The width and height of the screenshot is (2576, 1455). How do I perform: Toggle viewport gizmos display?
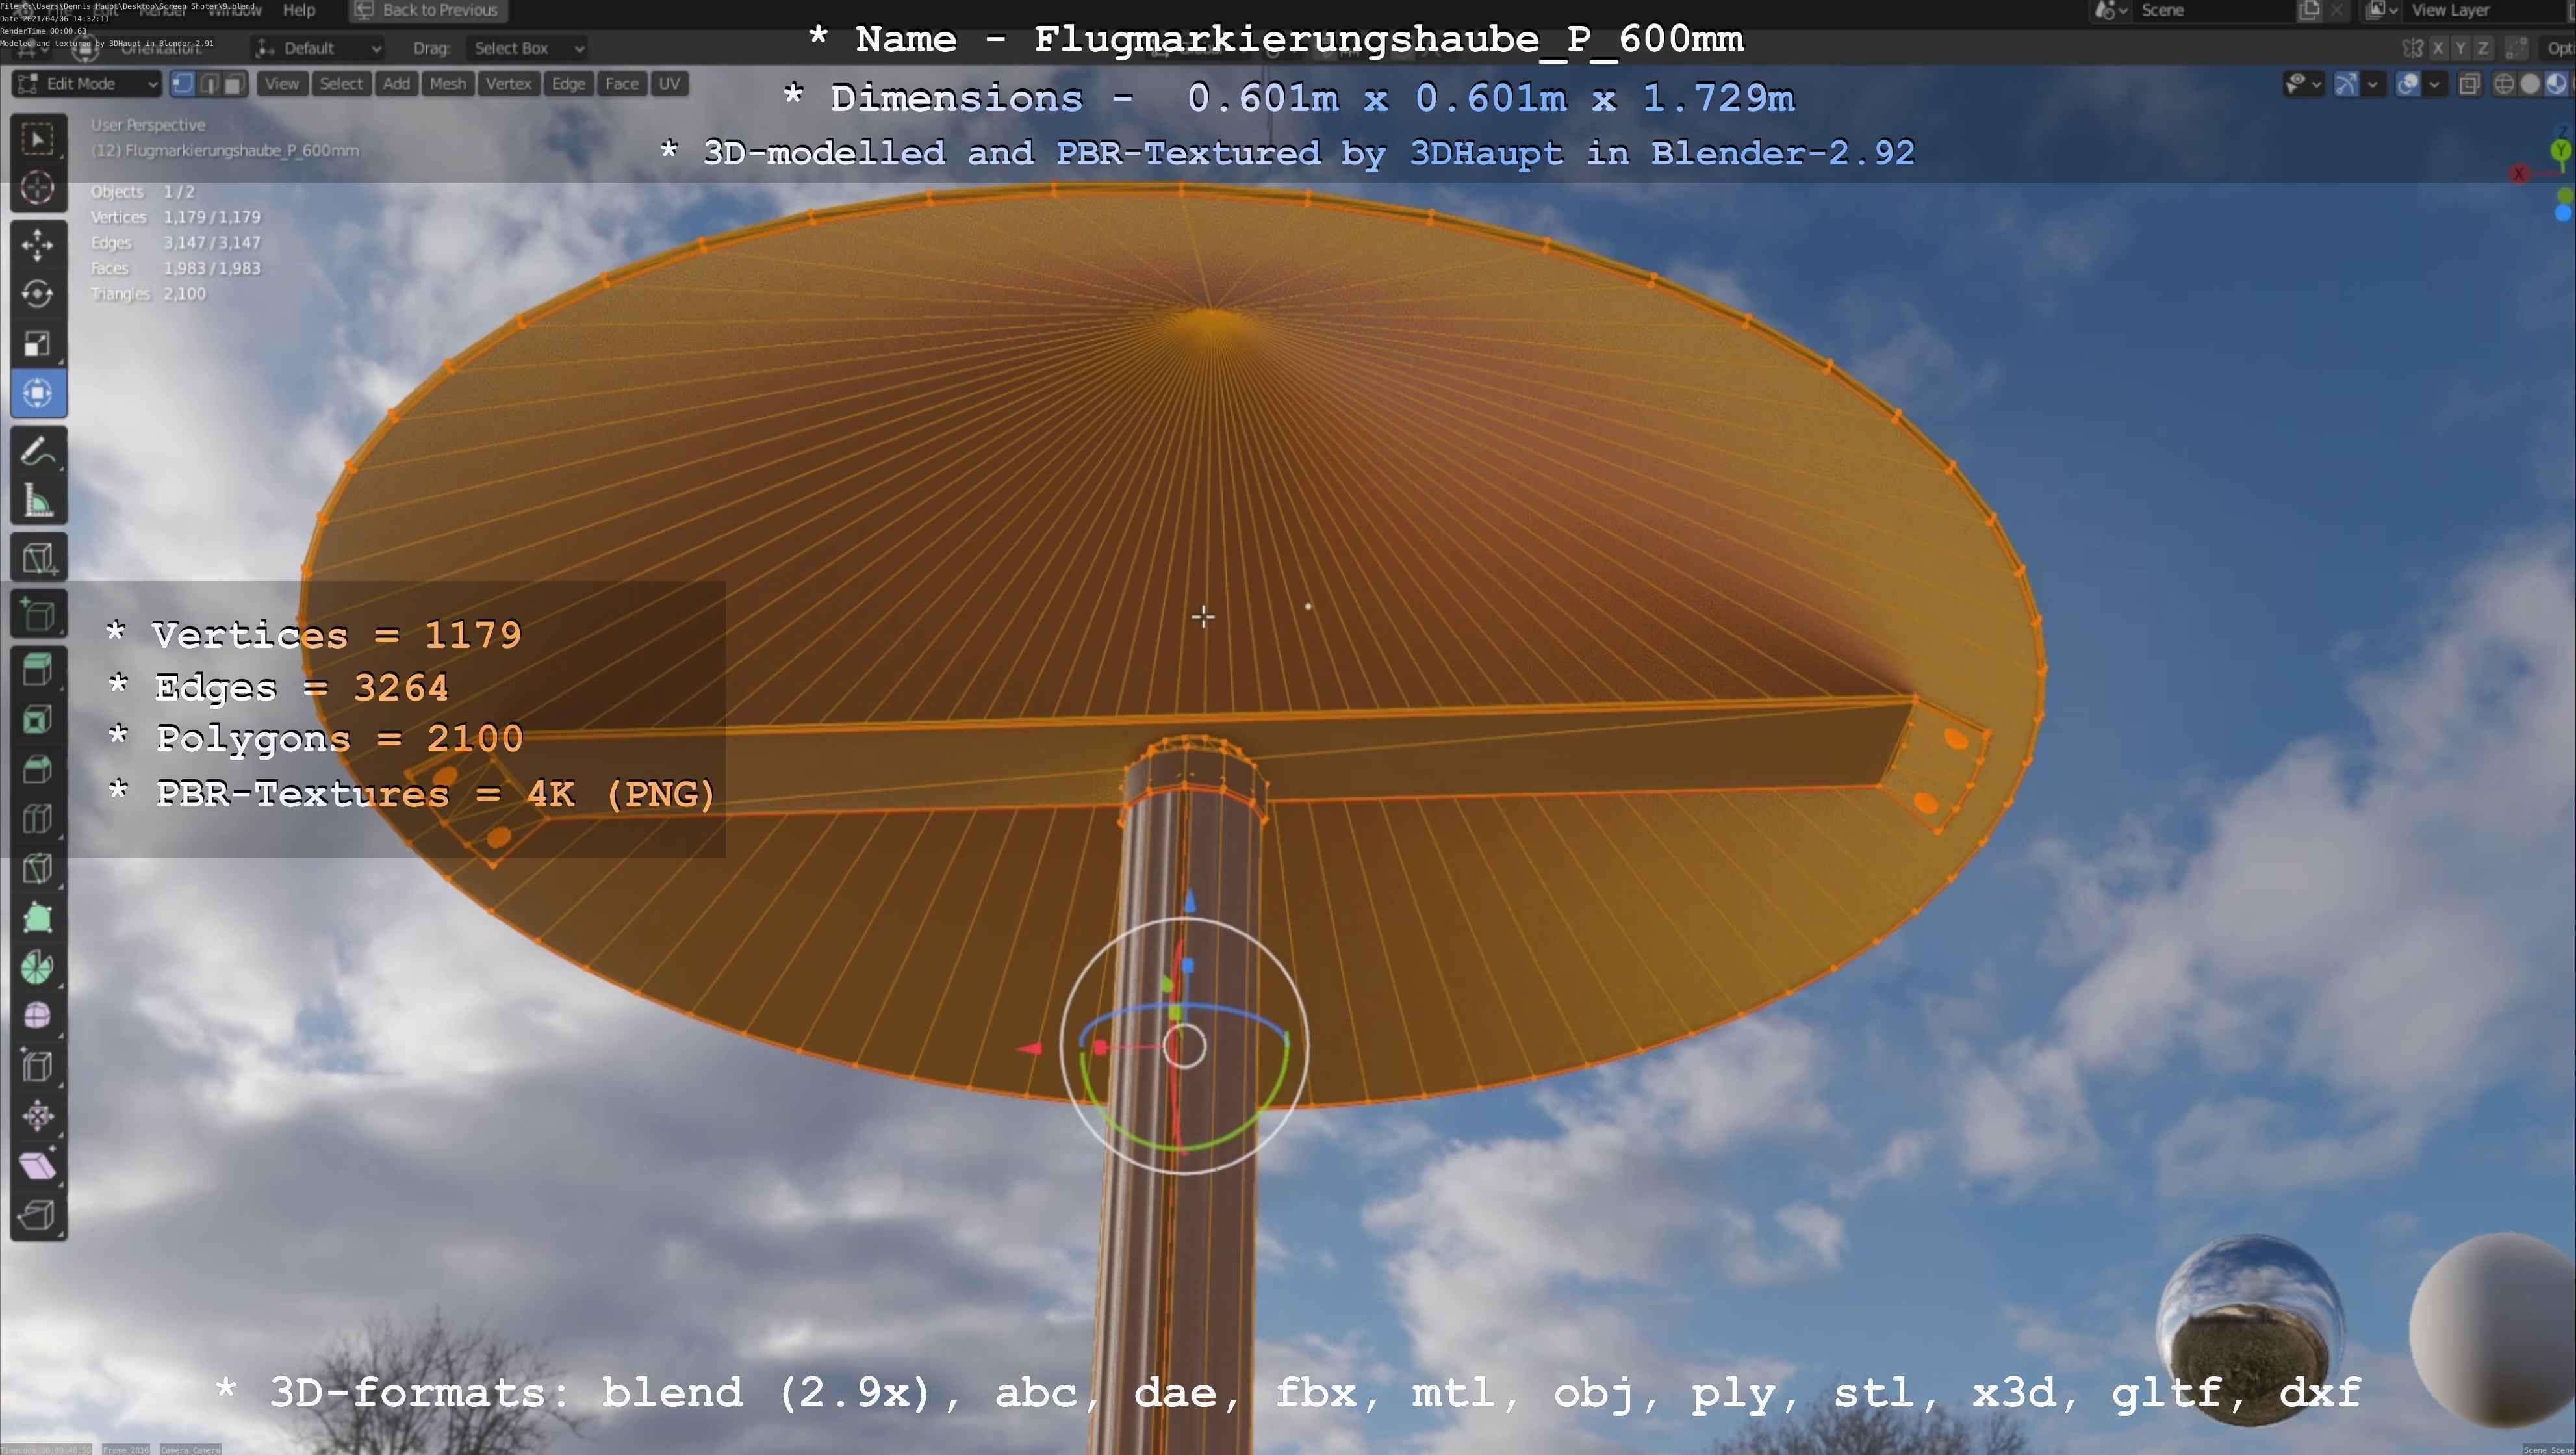(x=2346, y=84)
